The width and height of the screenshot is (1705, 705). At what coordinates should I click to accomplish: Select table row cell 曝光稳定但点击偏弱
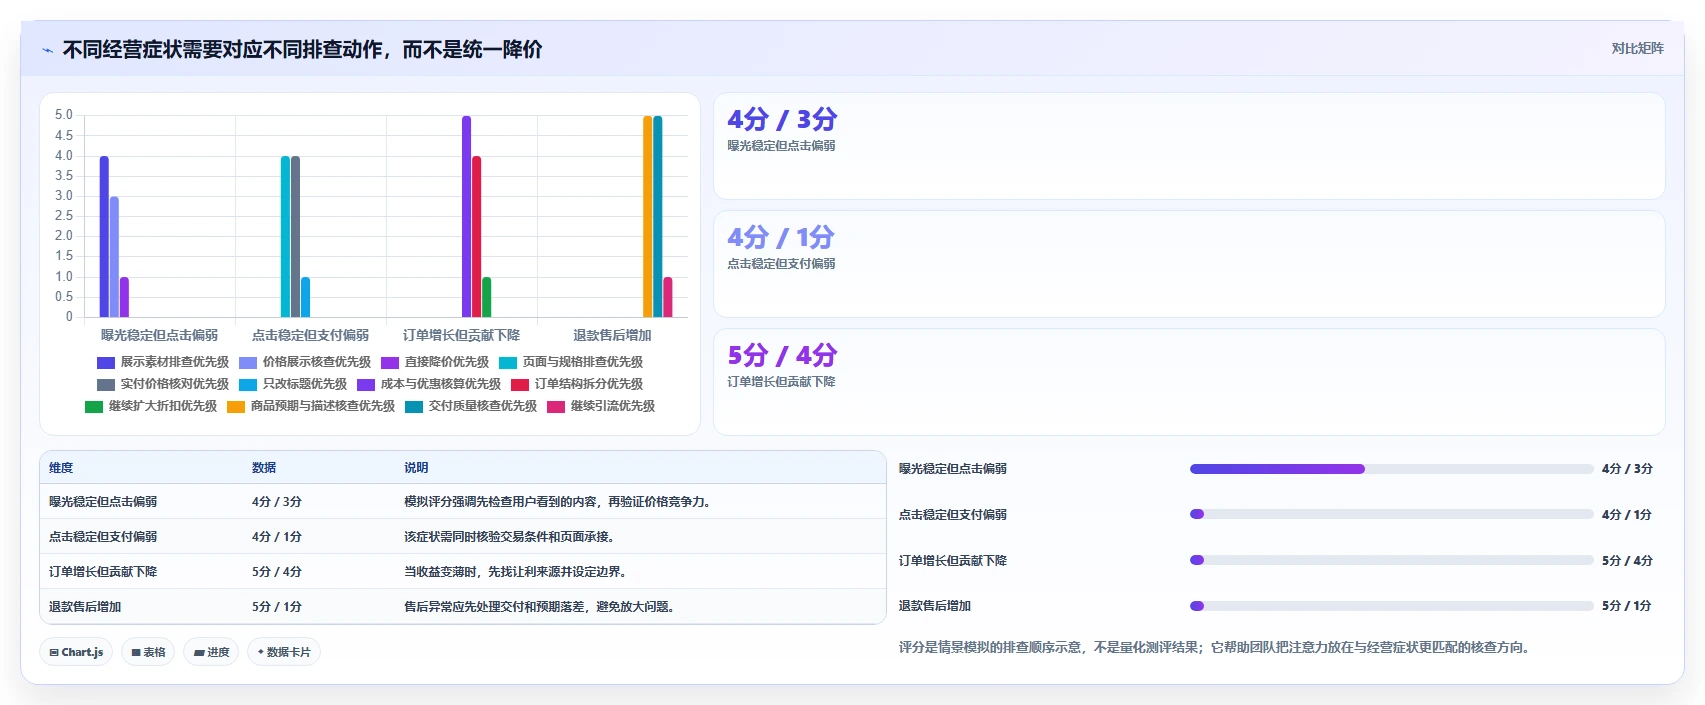point(103,502)
